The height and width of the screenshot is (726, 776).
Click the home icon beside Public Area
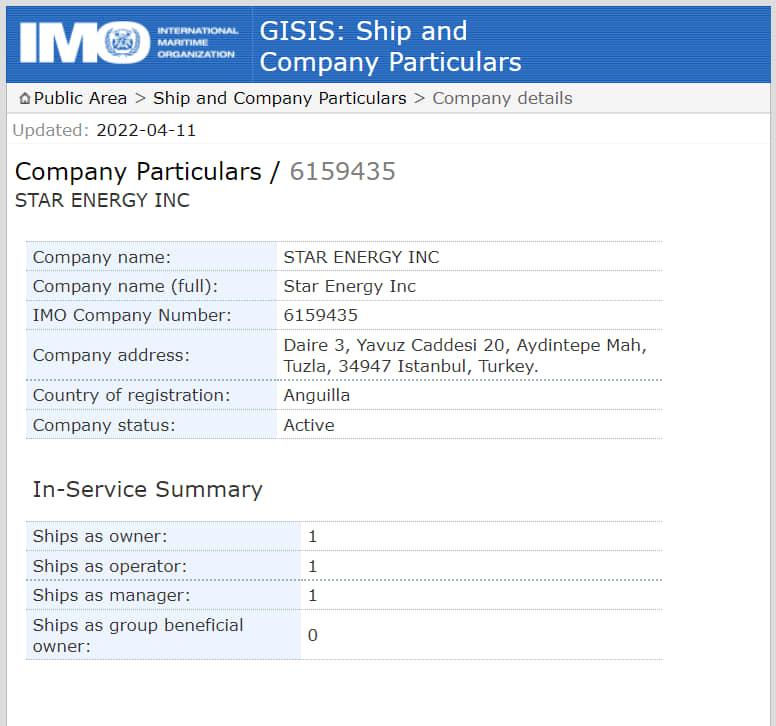(x=24, y=98)
